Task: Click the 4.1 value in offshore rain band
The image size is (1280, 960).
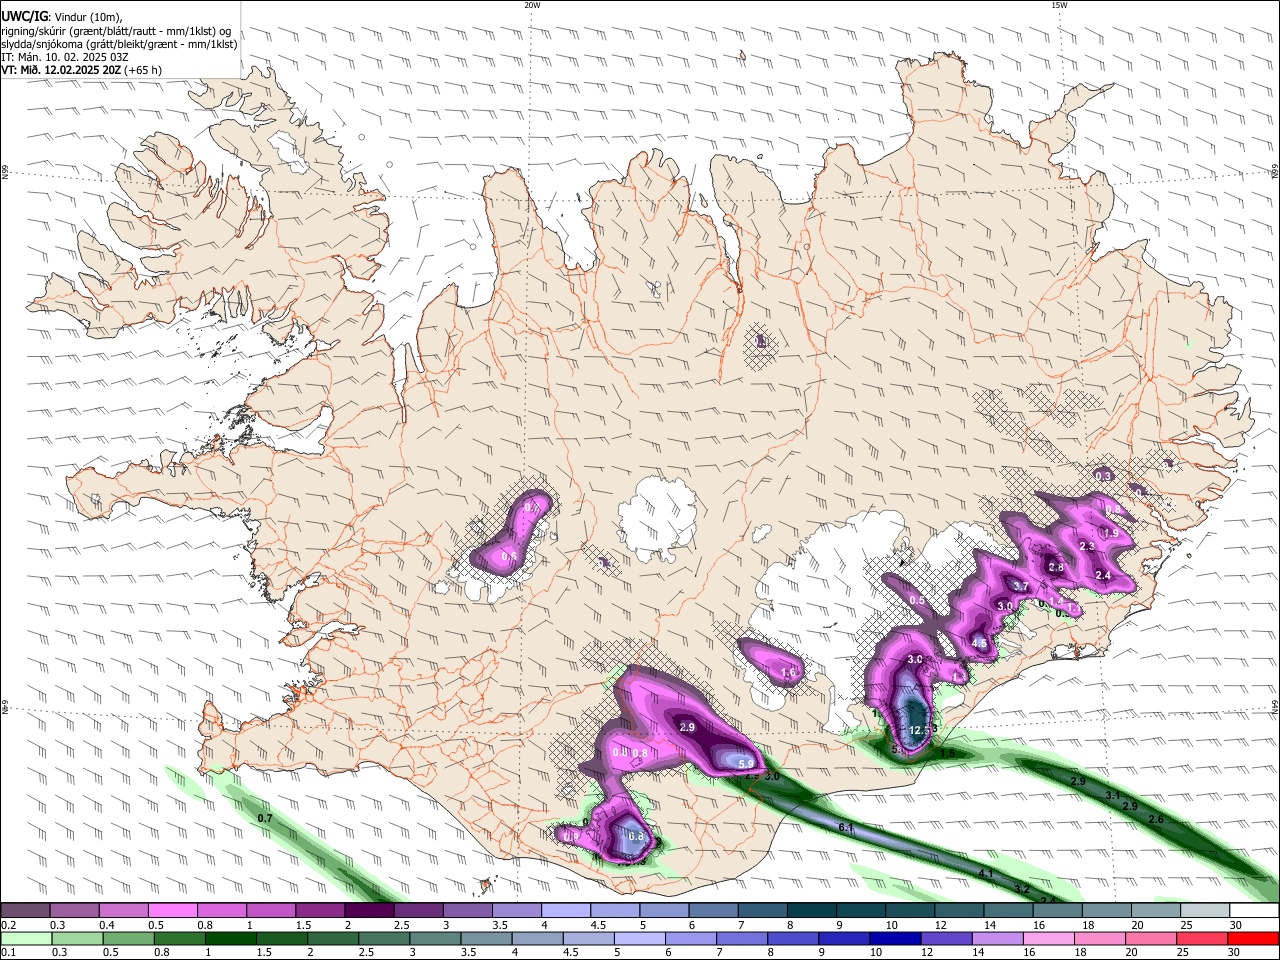Action: click(986, 874)
